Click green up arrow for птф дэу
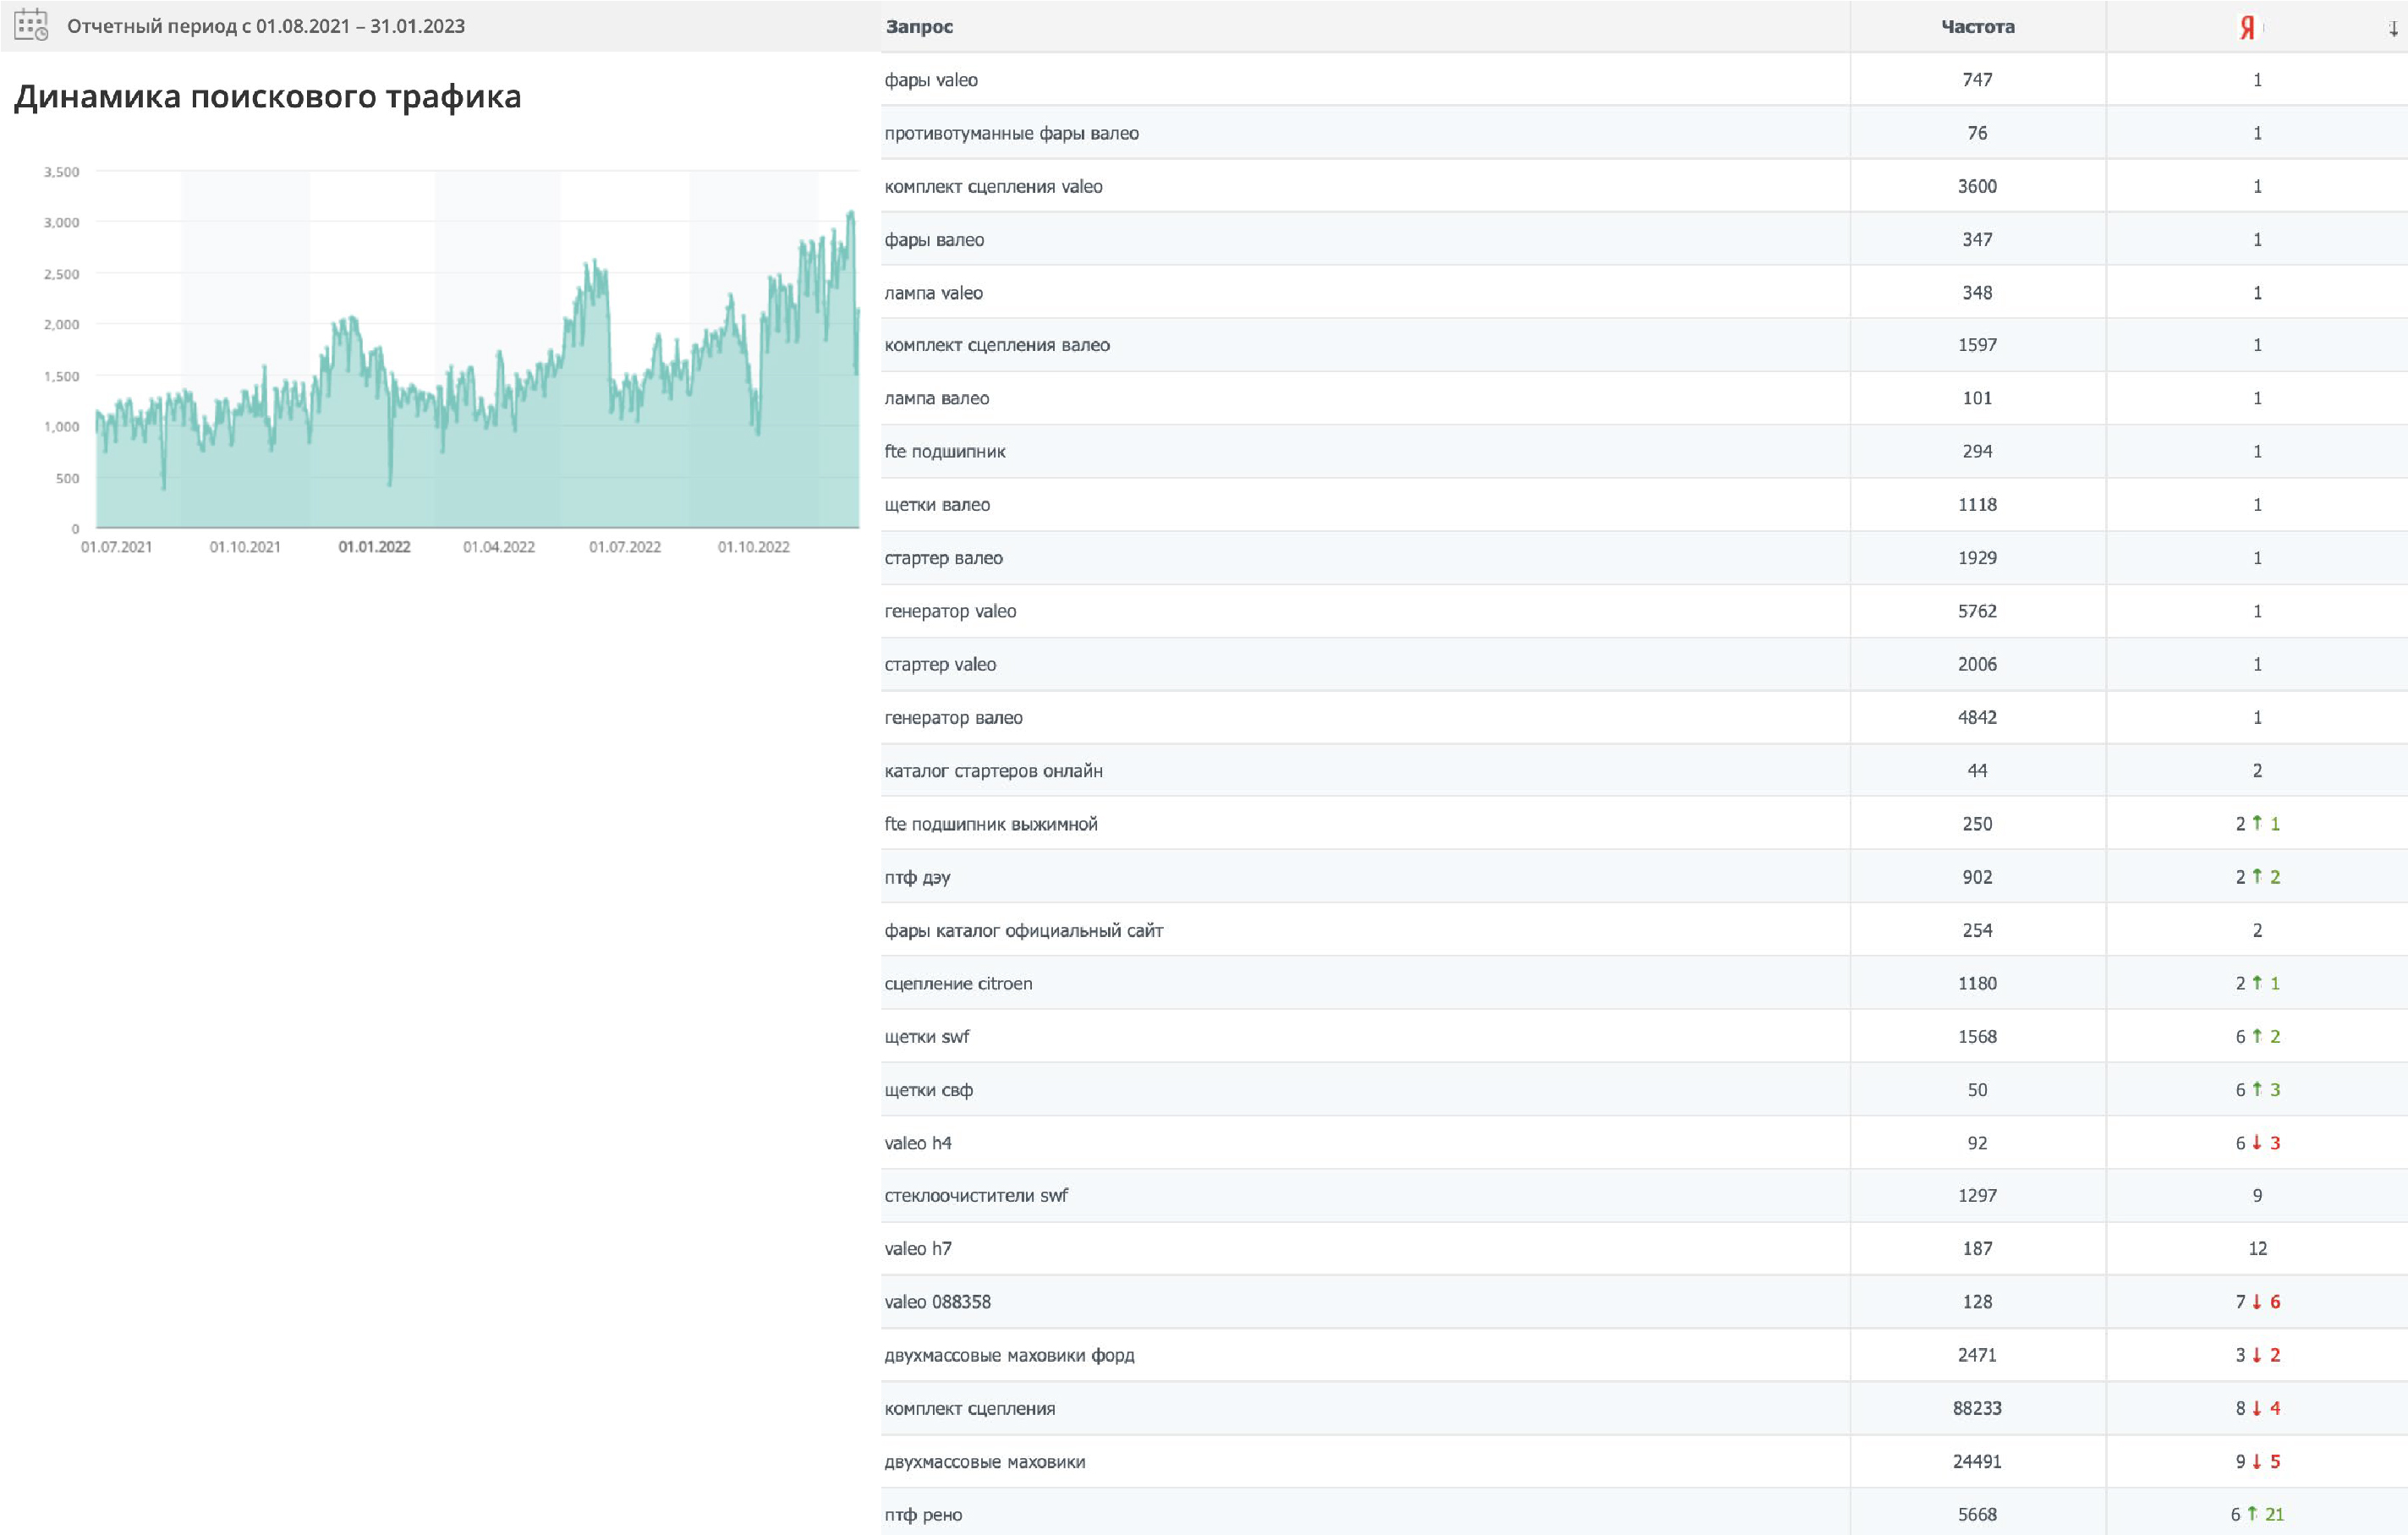This screenshot has height=1535, width=2408. pyautogui.click(x=2257, y=876)
